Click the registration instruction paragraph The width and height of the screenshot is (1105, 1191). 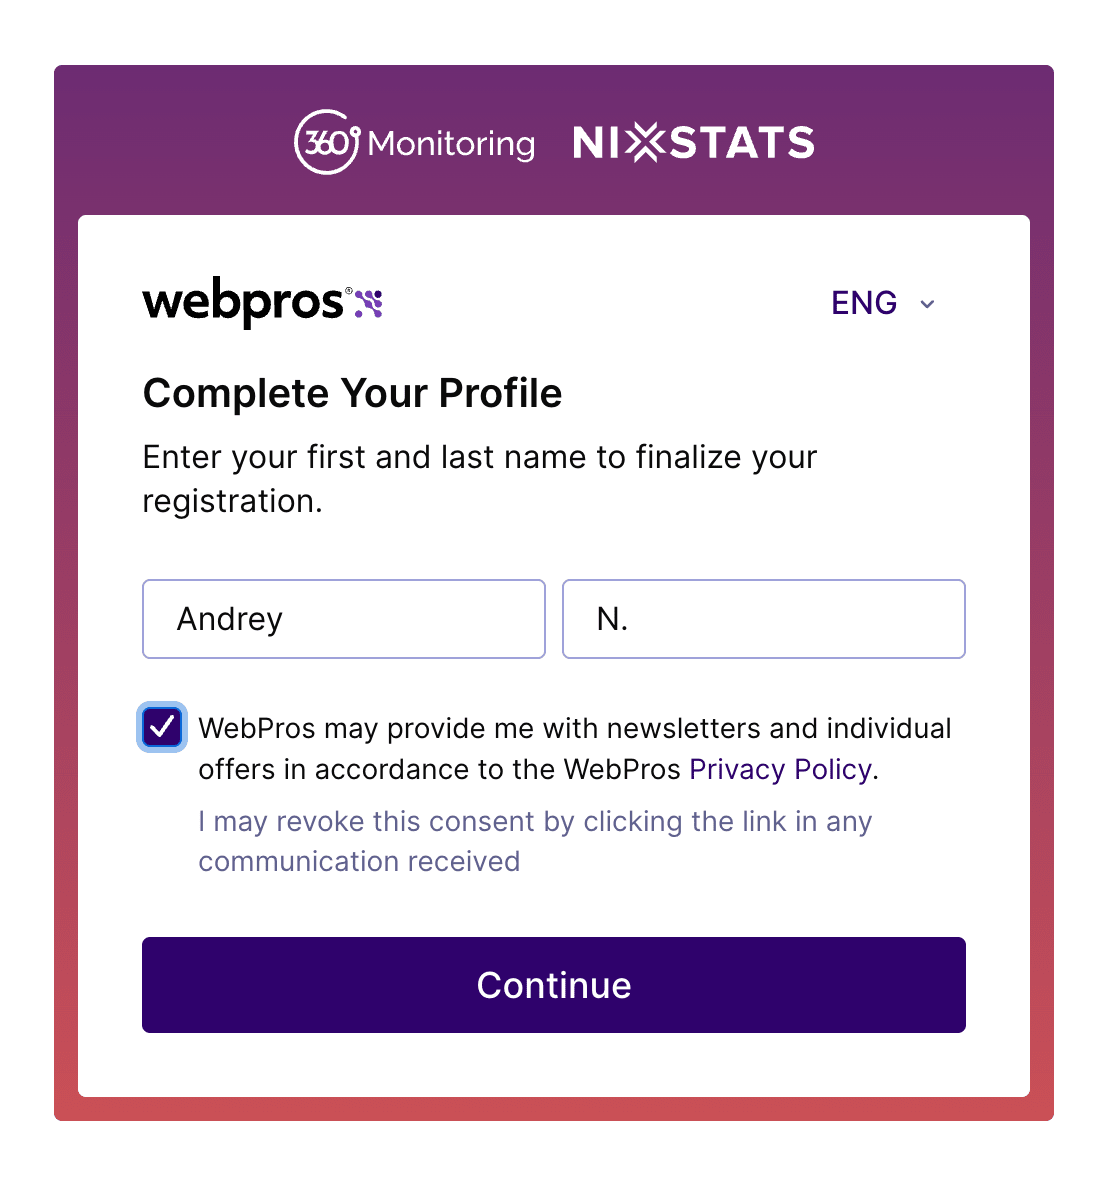(x=480, y=478)
